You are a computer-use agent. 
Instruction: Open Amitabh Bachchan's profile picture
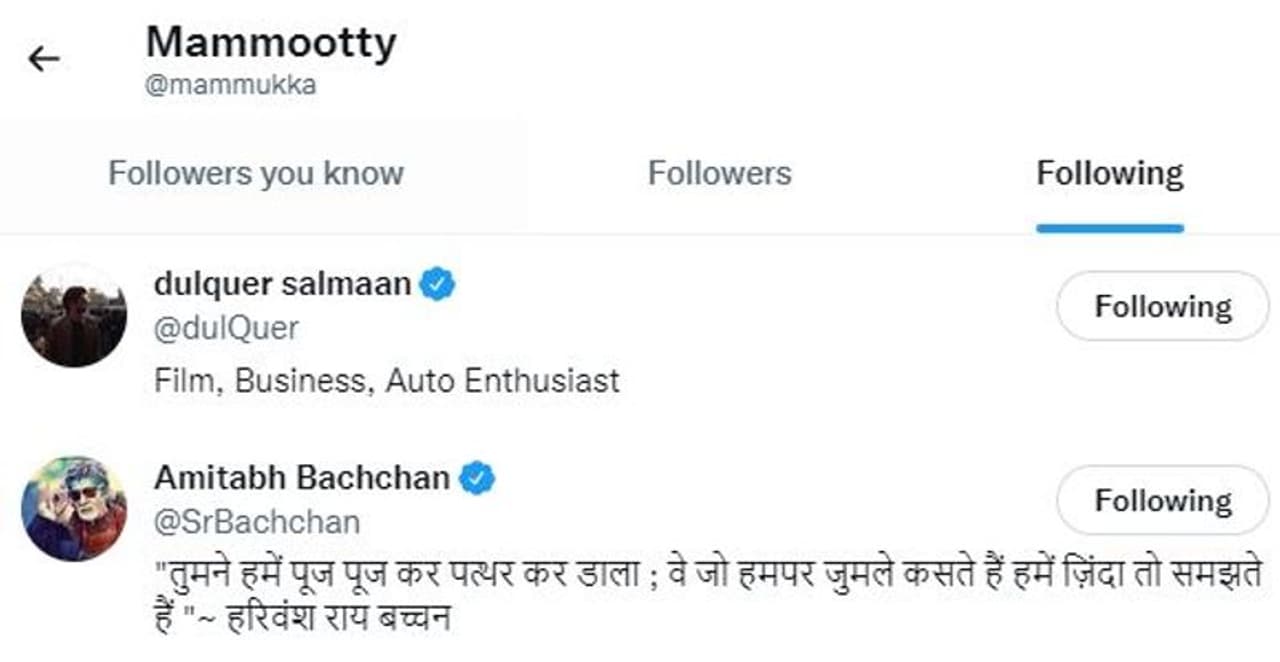tap(74, 509)
